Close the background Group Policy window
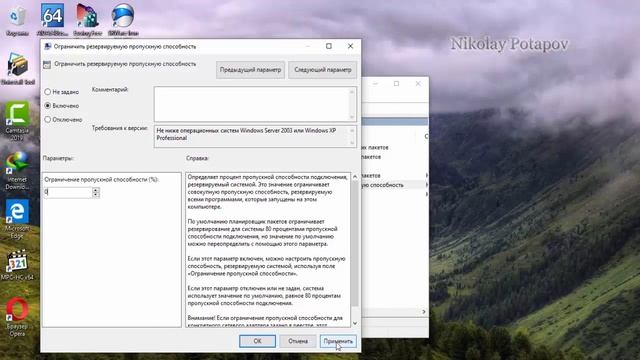640x360 pixels. click(x=418, y=84)
